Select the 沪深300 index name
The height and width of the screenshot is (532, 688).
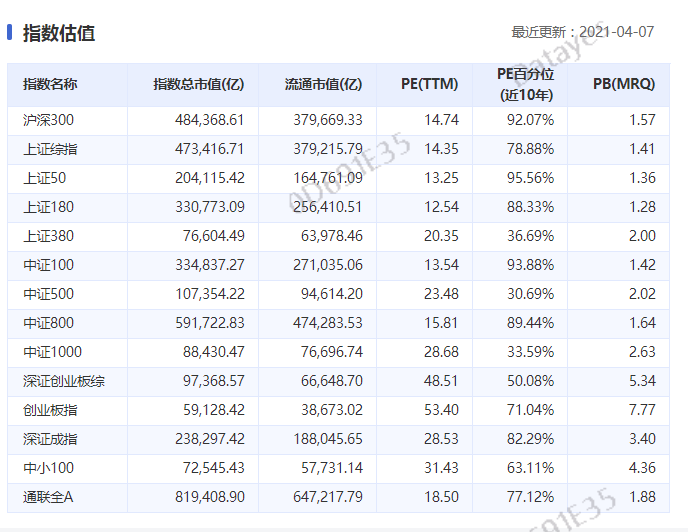[x=48, y=120]
